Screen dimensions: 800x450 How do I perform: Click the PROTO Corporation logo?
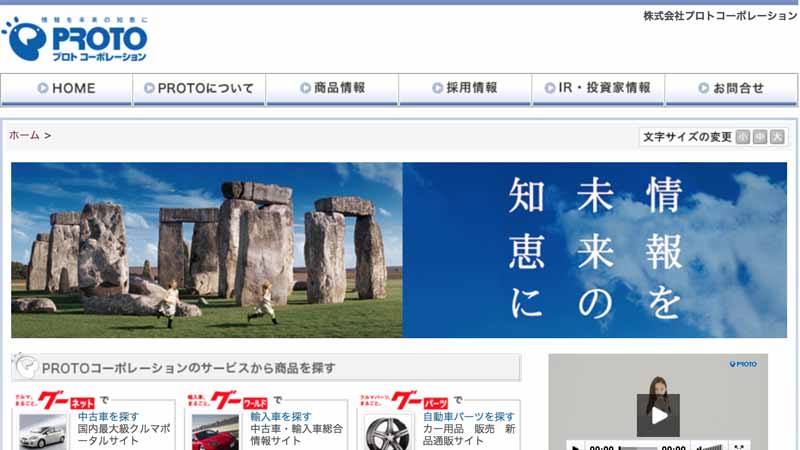(74, 39)
